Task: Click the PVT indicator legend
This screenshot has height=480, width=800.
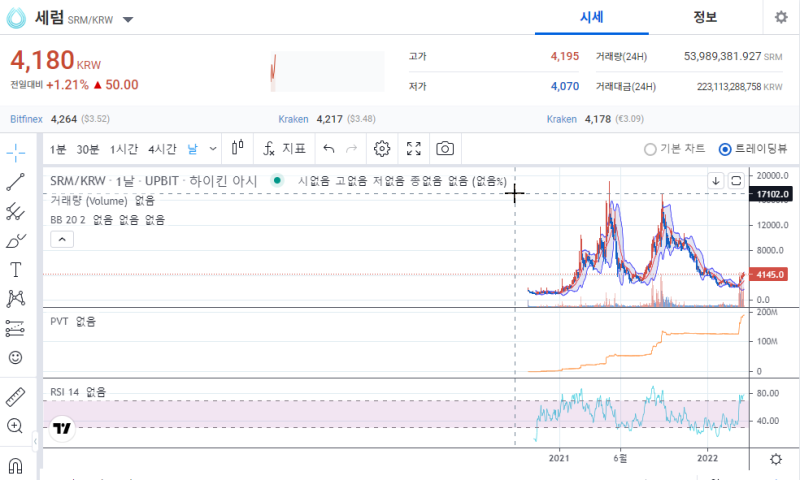Action: pos(59,321)
